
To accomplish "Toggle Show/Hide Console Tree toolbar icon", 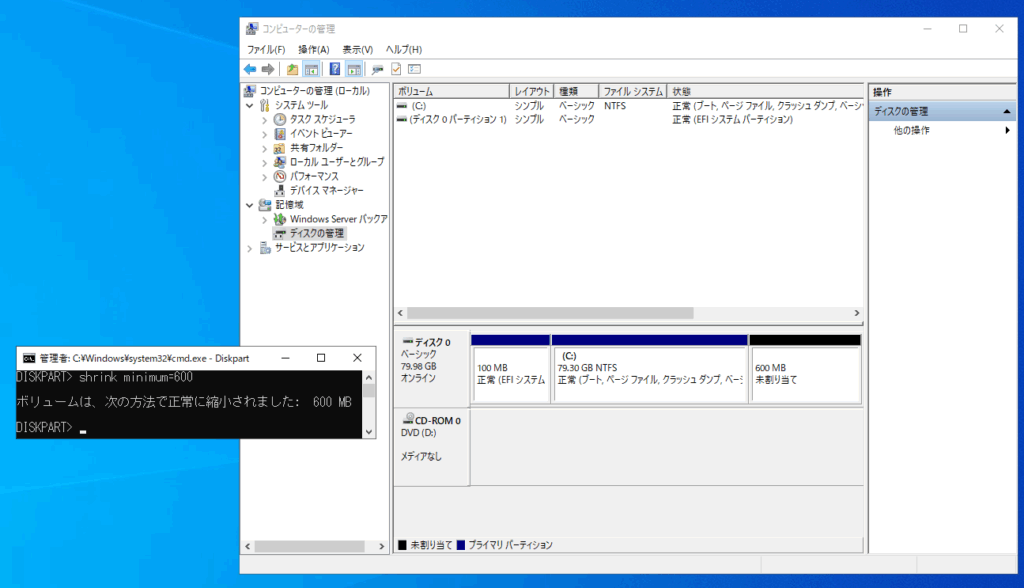I will 311,69.
